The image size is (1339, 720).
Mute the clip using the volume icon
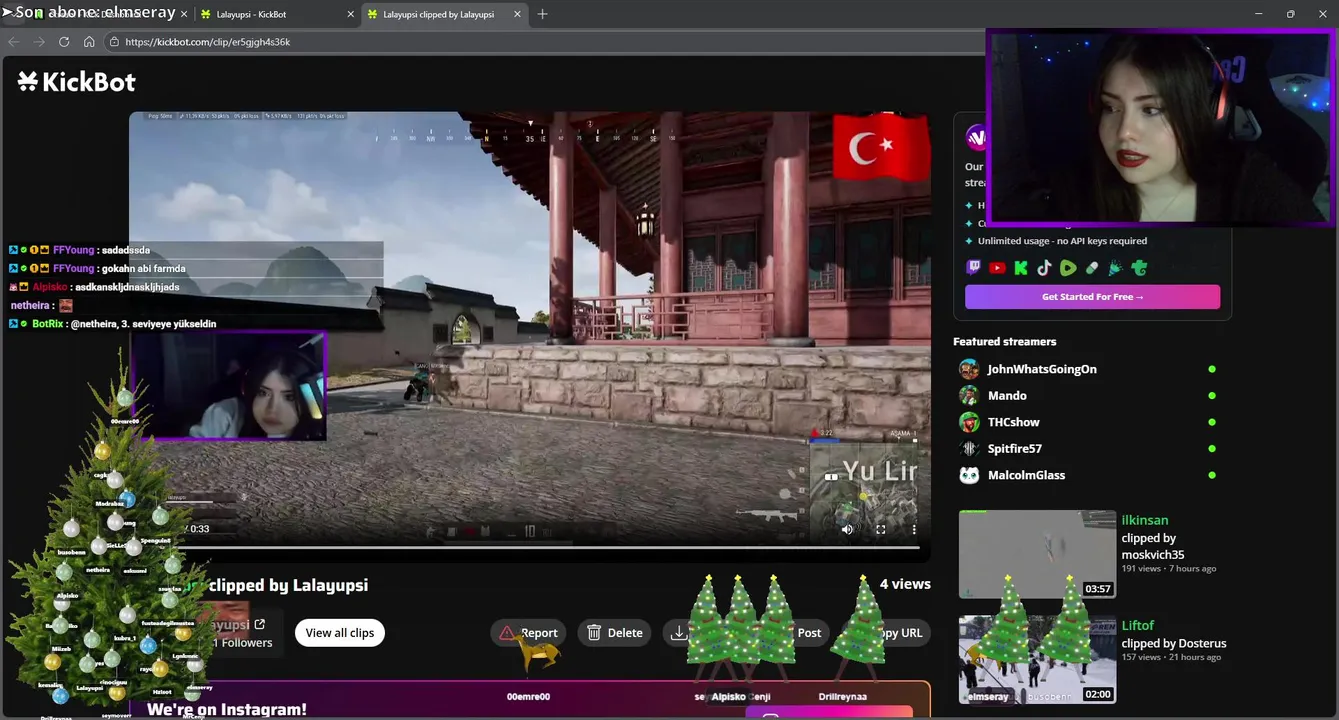[847, 530]
